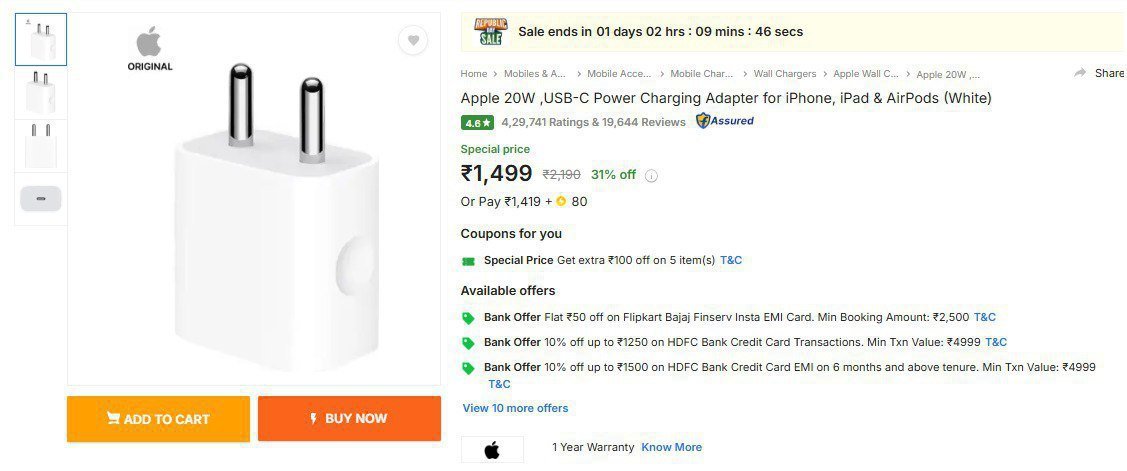Show the third adapter thumbnail image
The image size is (1127, 471).
41,146
